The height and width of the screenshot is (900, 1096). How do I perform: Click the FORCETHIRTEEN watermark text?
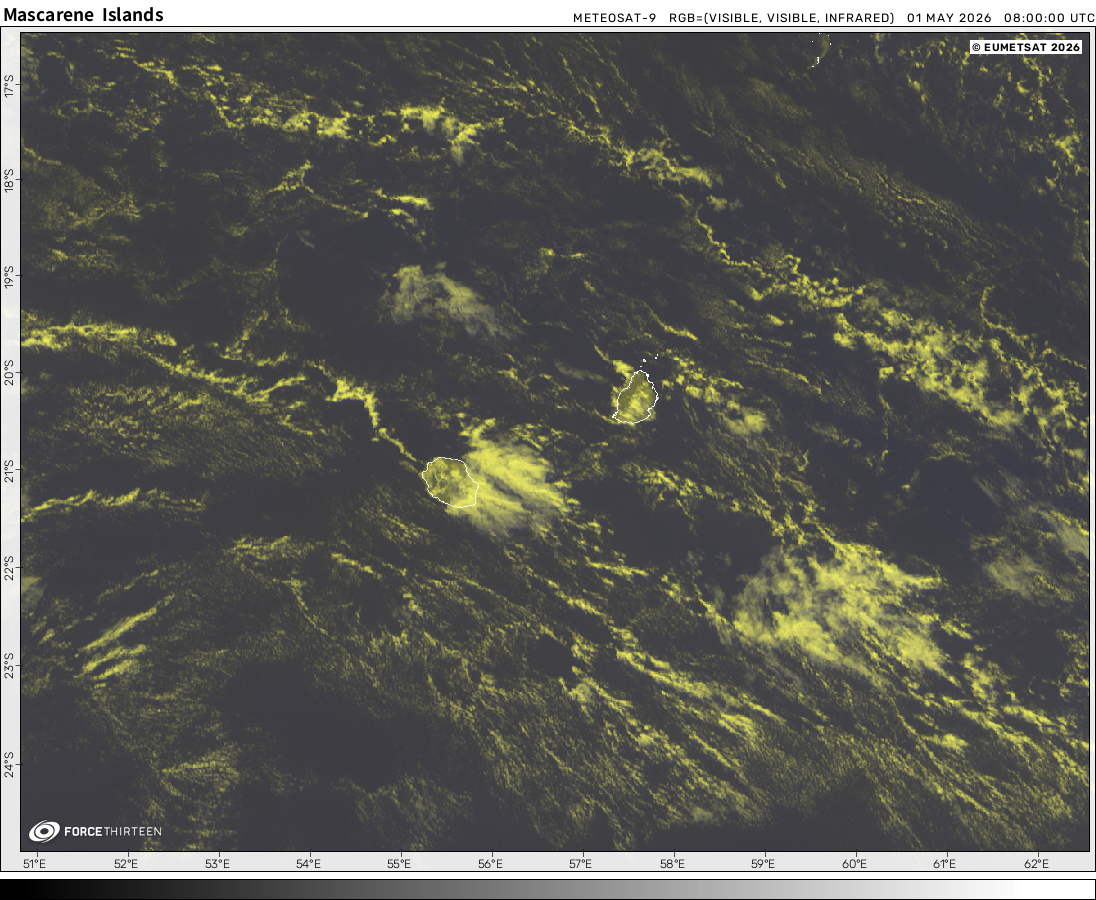pos(113,832)
